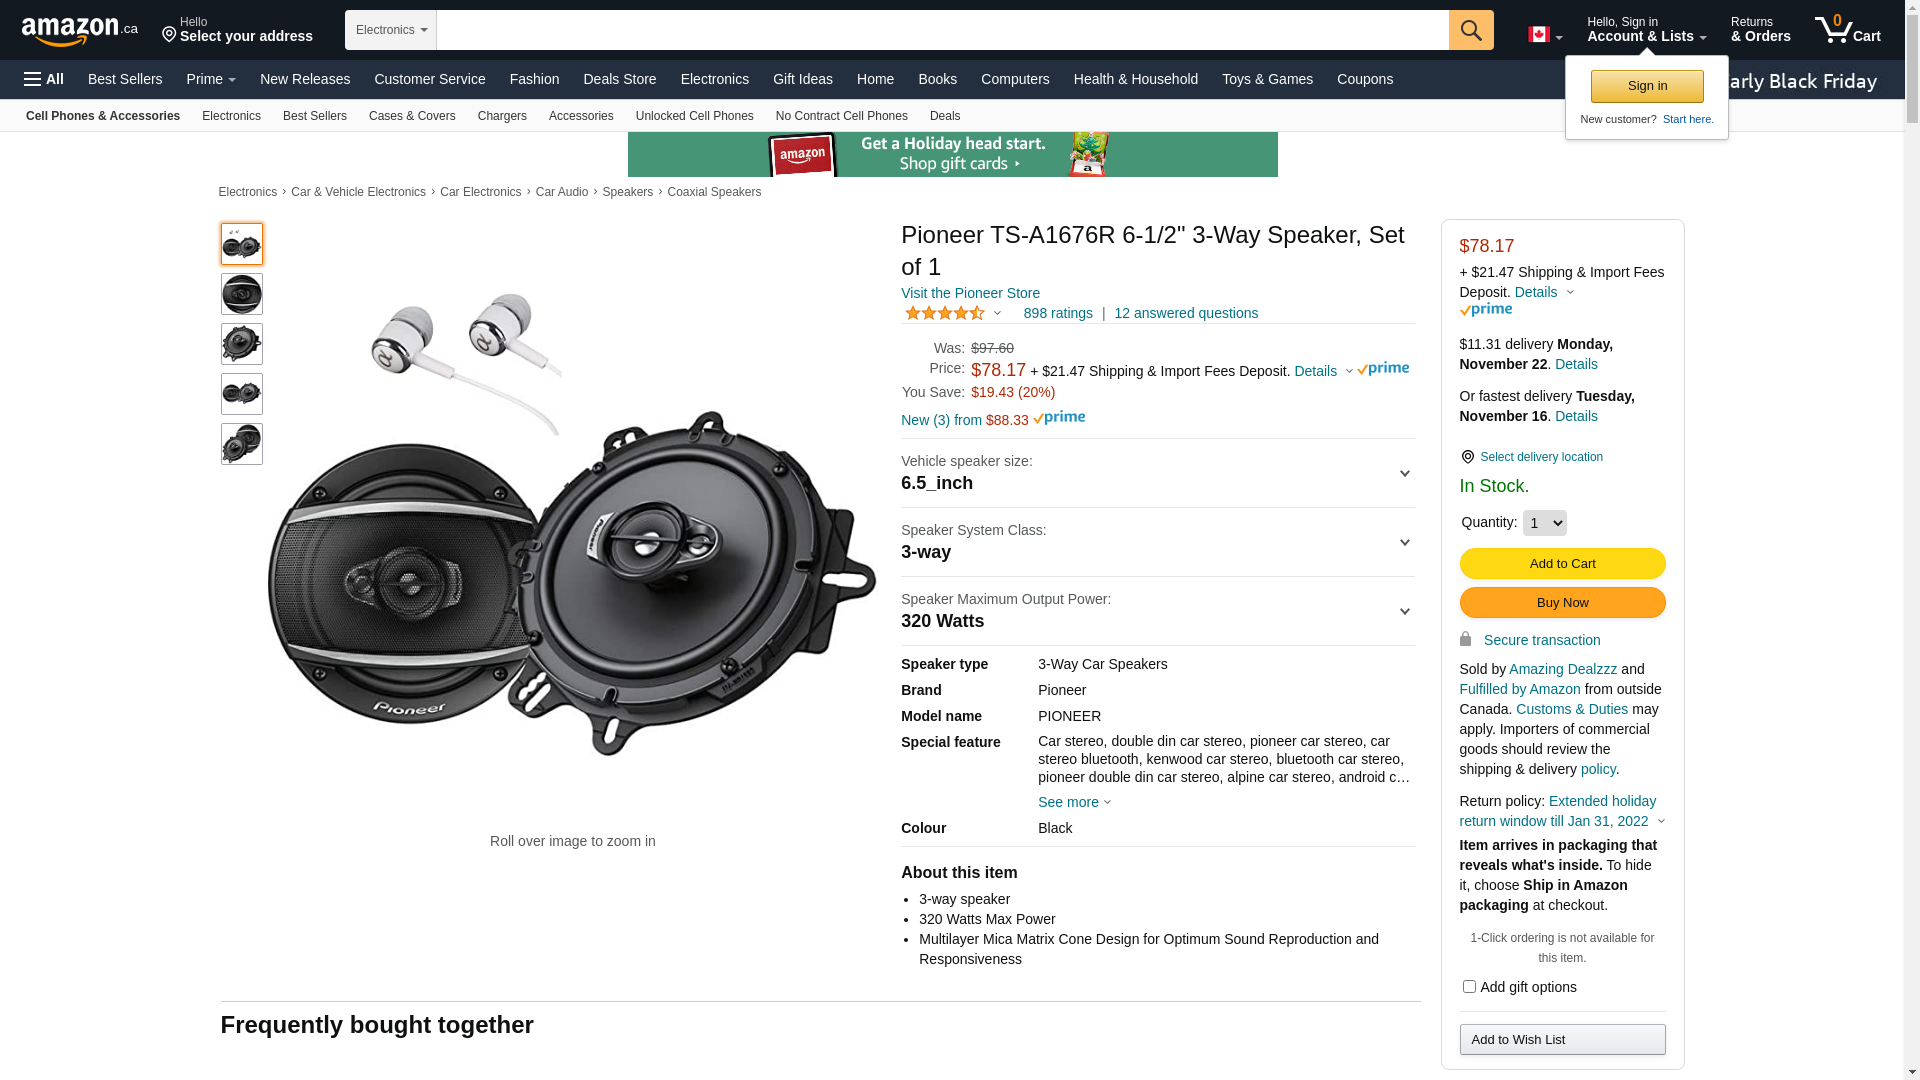Expand the Speaker System Class option

point(1156,542)
